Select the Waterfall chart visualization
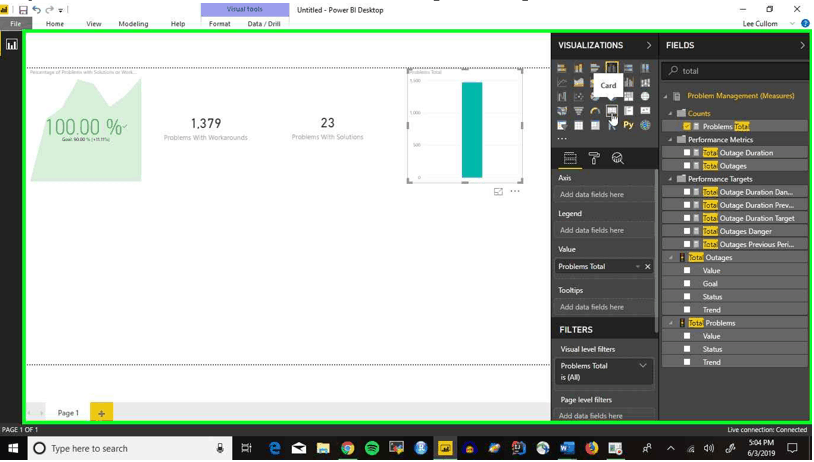The width and height of the screenshot is (814, 462). [x=562, y=97]
